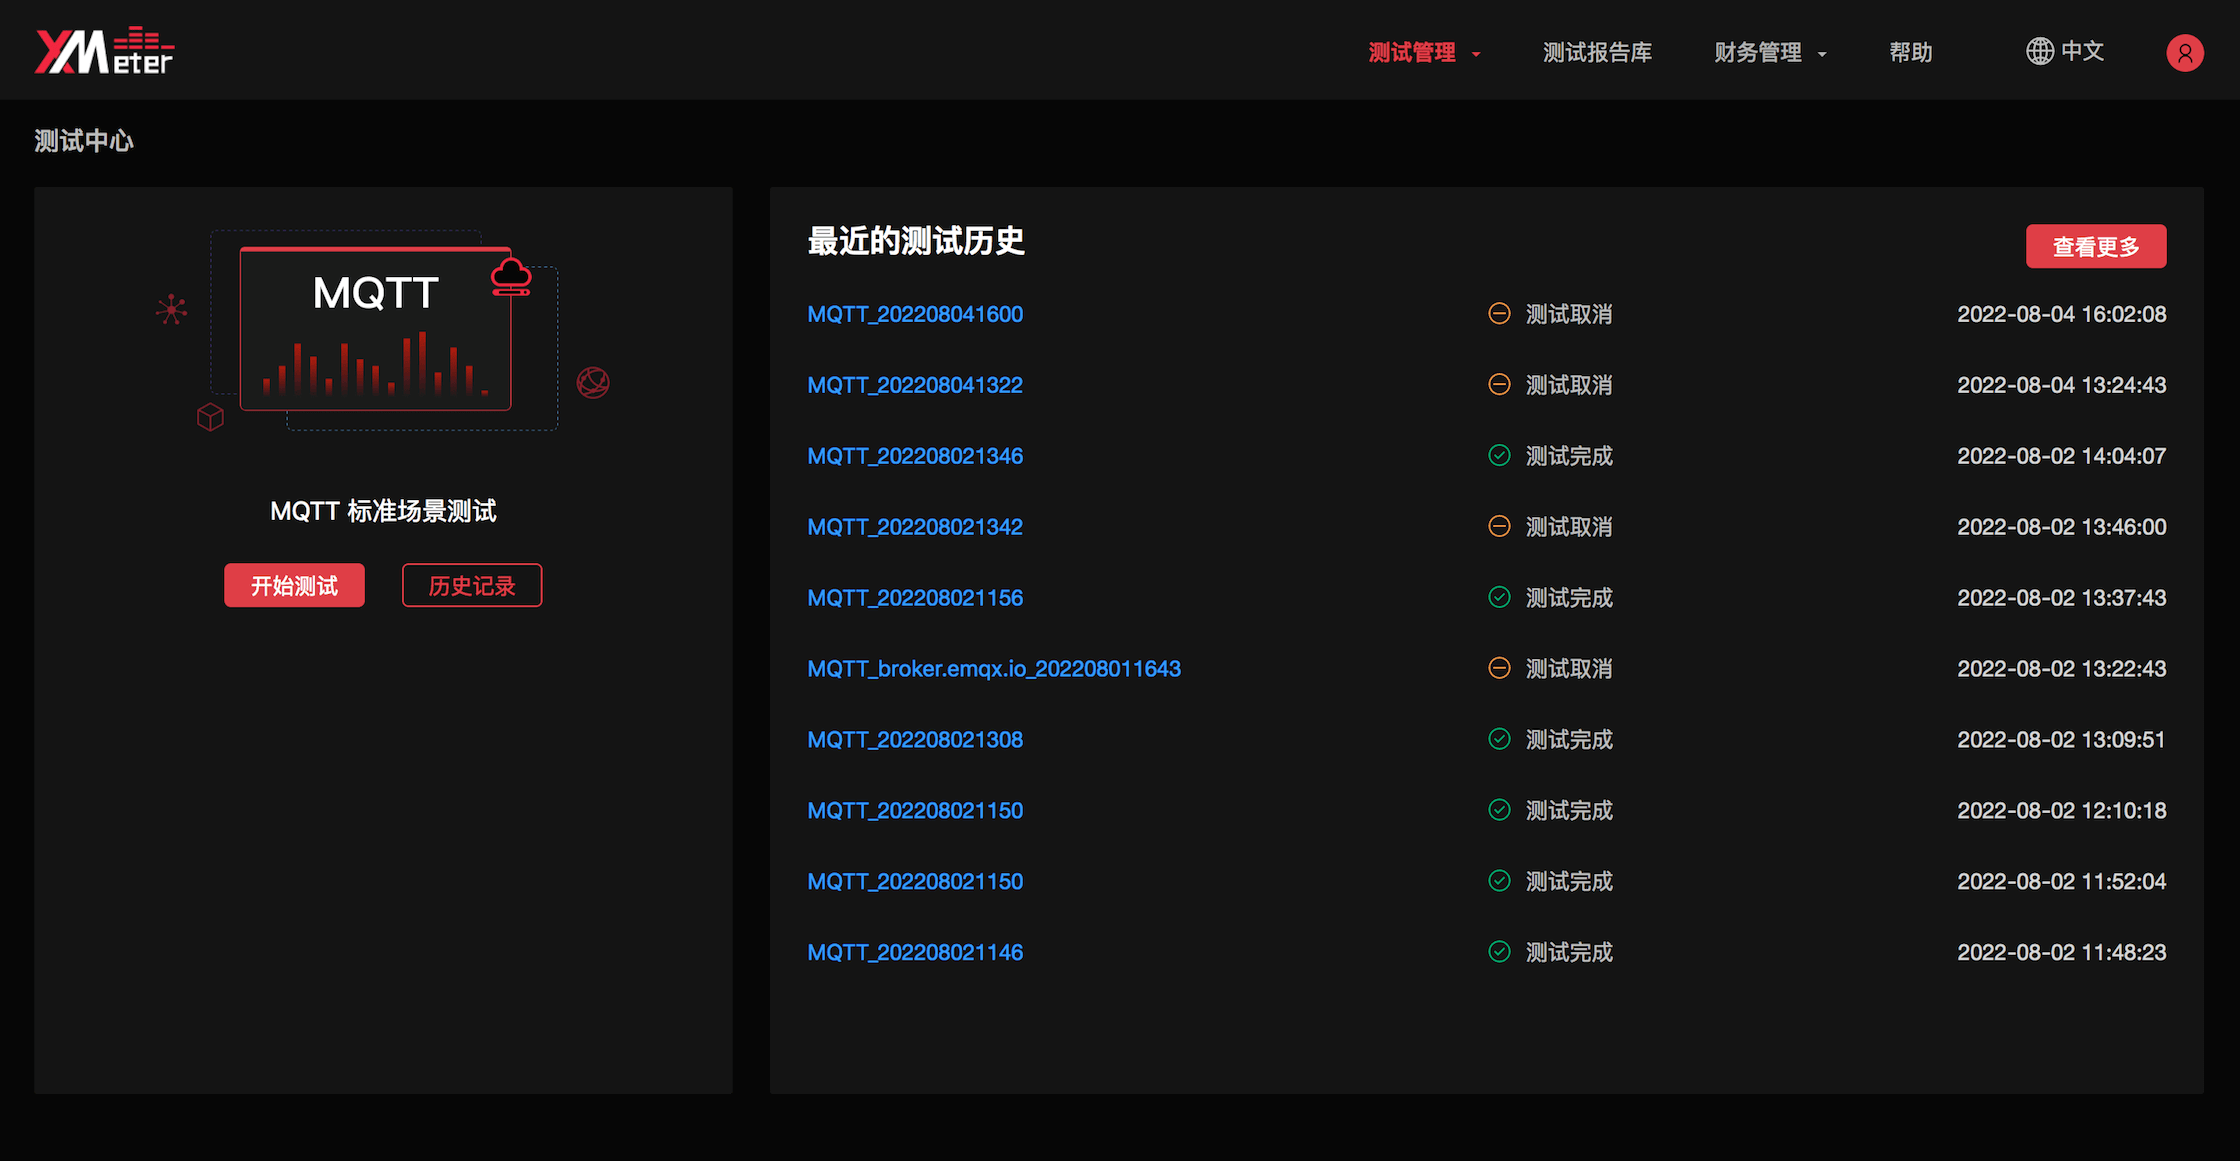Screen dimensions: 2240x1161
Task: Open the 测试报告库 menu item
Action: tap(1596, 52)
